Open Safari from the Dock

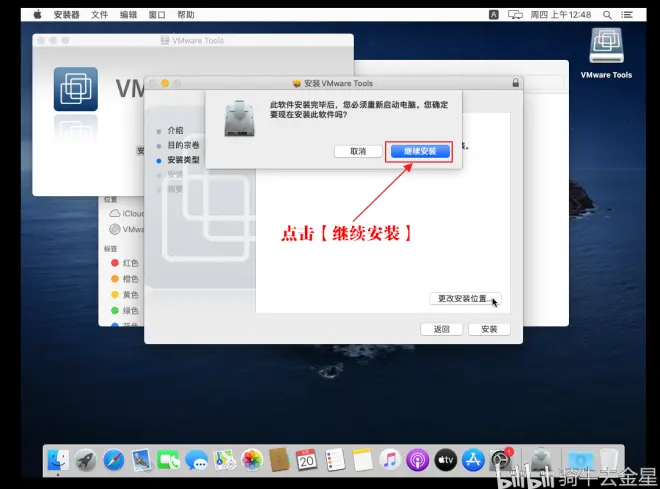[114, 460]
